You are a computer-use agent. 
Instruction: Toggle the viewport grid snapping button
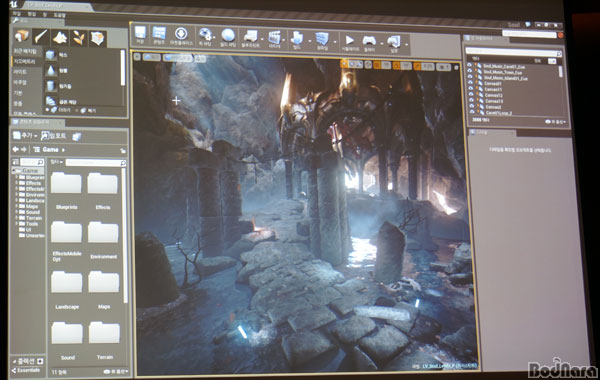(377, 65)
